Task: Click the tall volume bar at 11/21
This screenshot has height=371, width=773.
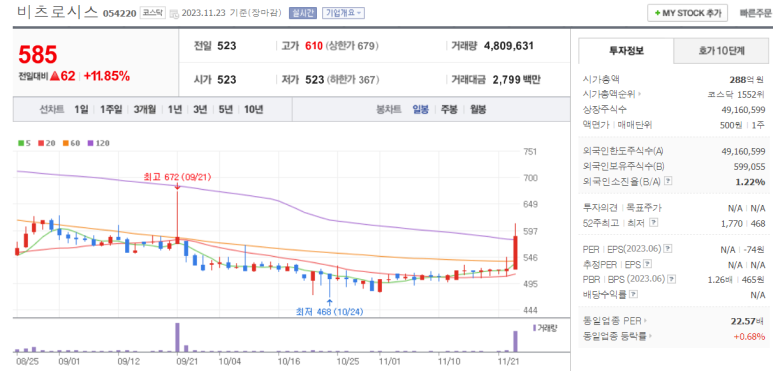Action: tap(516, 341)
